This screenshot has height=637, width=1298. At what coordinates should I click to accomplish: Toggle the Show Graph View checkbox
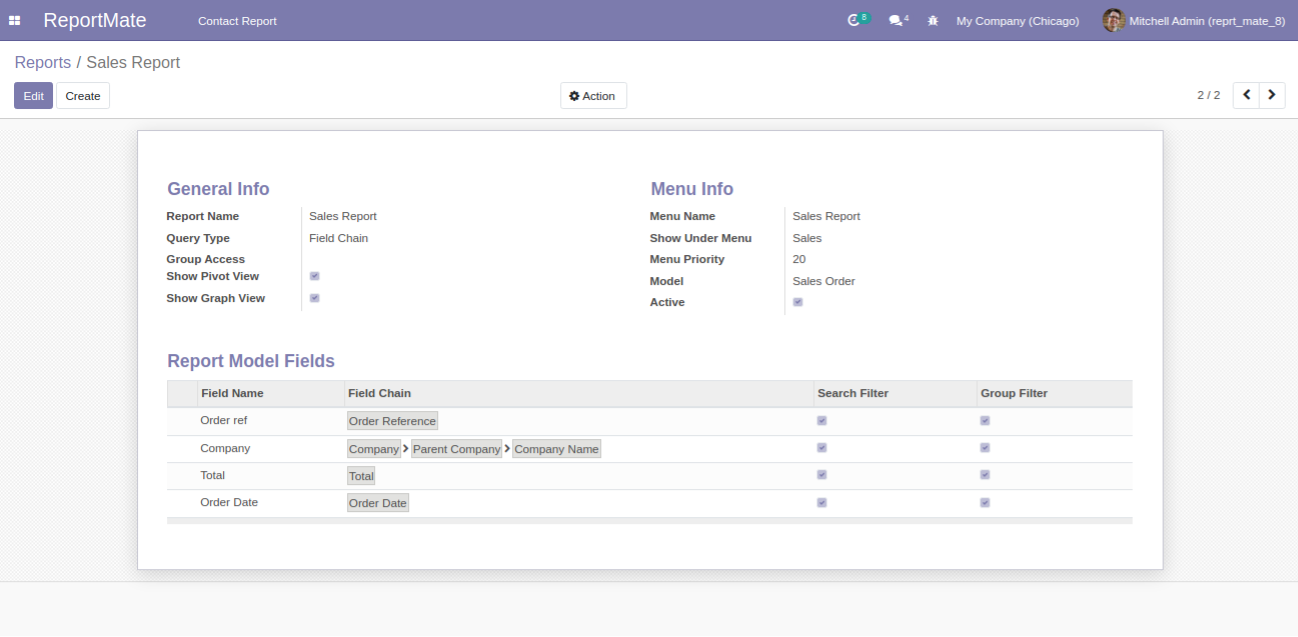[315, 298]
